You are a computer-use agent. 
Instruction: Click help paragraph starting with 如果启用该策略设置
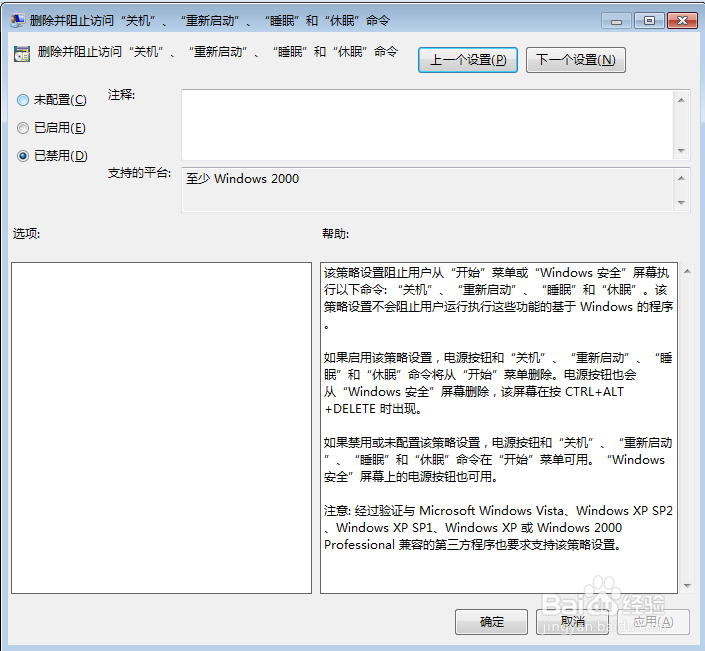point(498,383)
